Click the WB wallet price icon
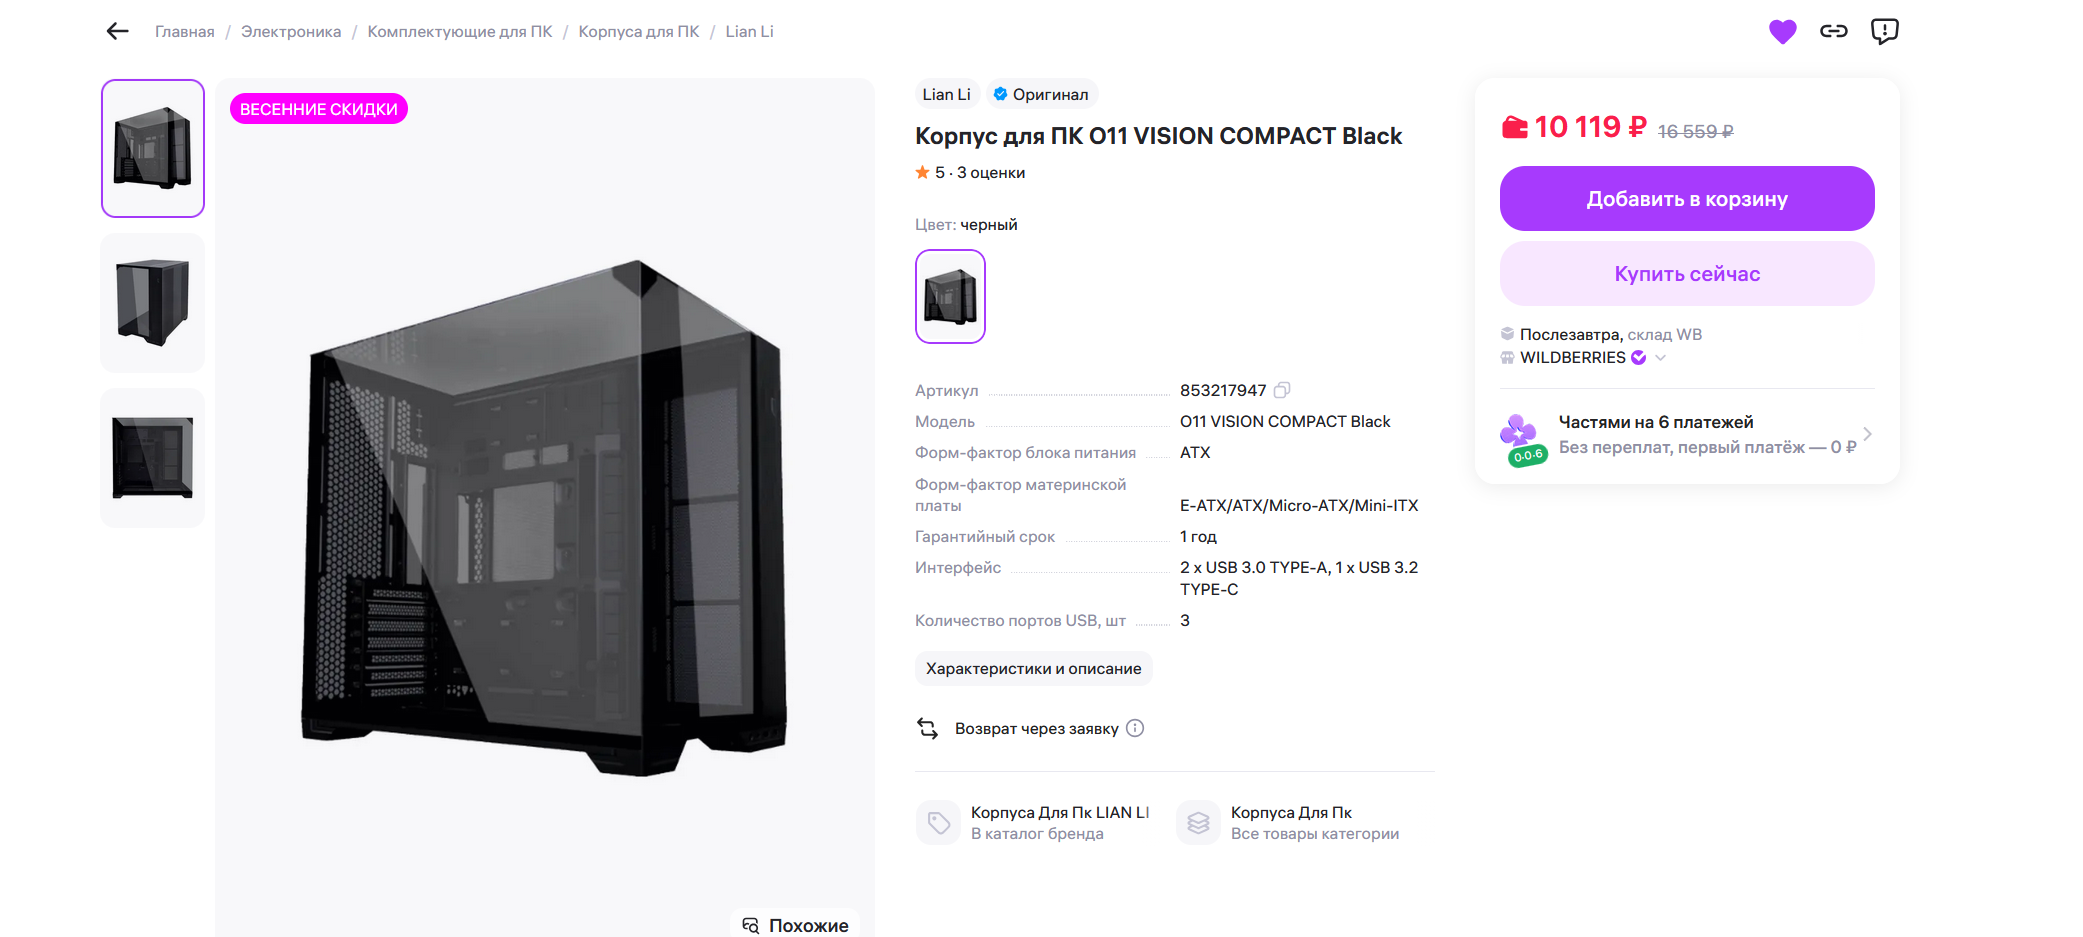This screenshot has width=2083, height=937. (x=1514, y=128)
